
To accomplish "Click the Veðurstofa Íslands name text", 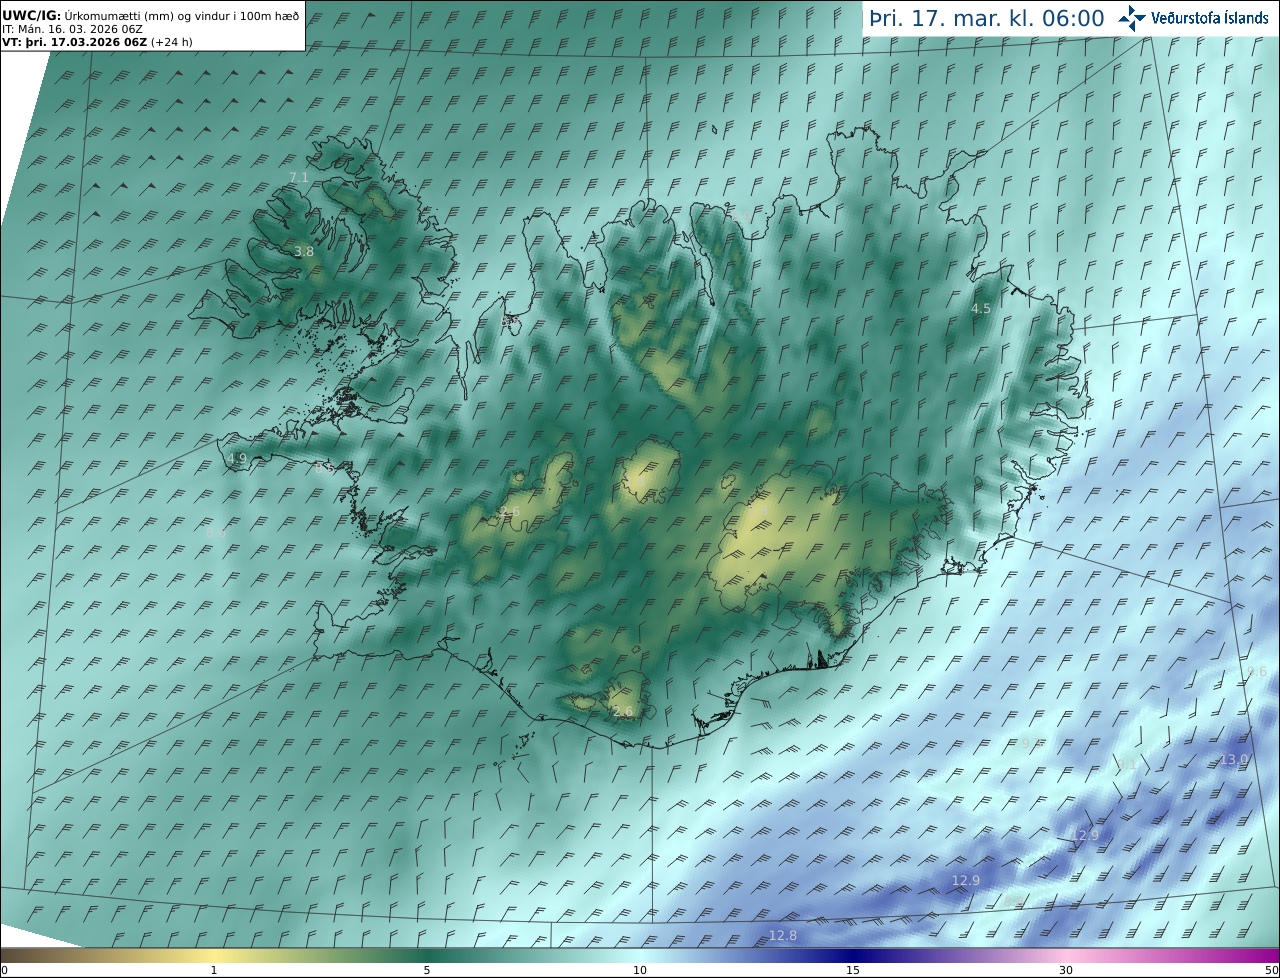I will tap(1209, 19).
